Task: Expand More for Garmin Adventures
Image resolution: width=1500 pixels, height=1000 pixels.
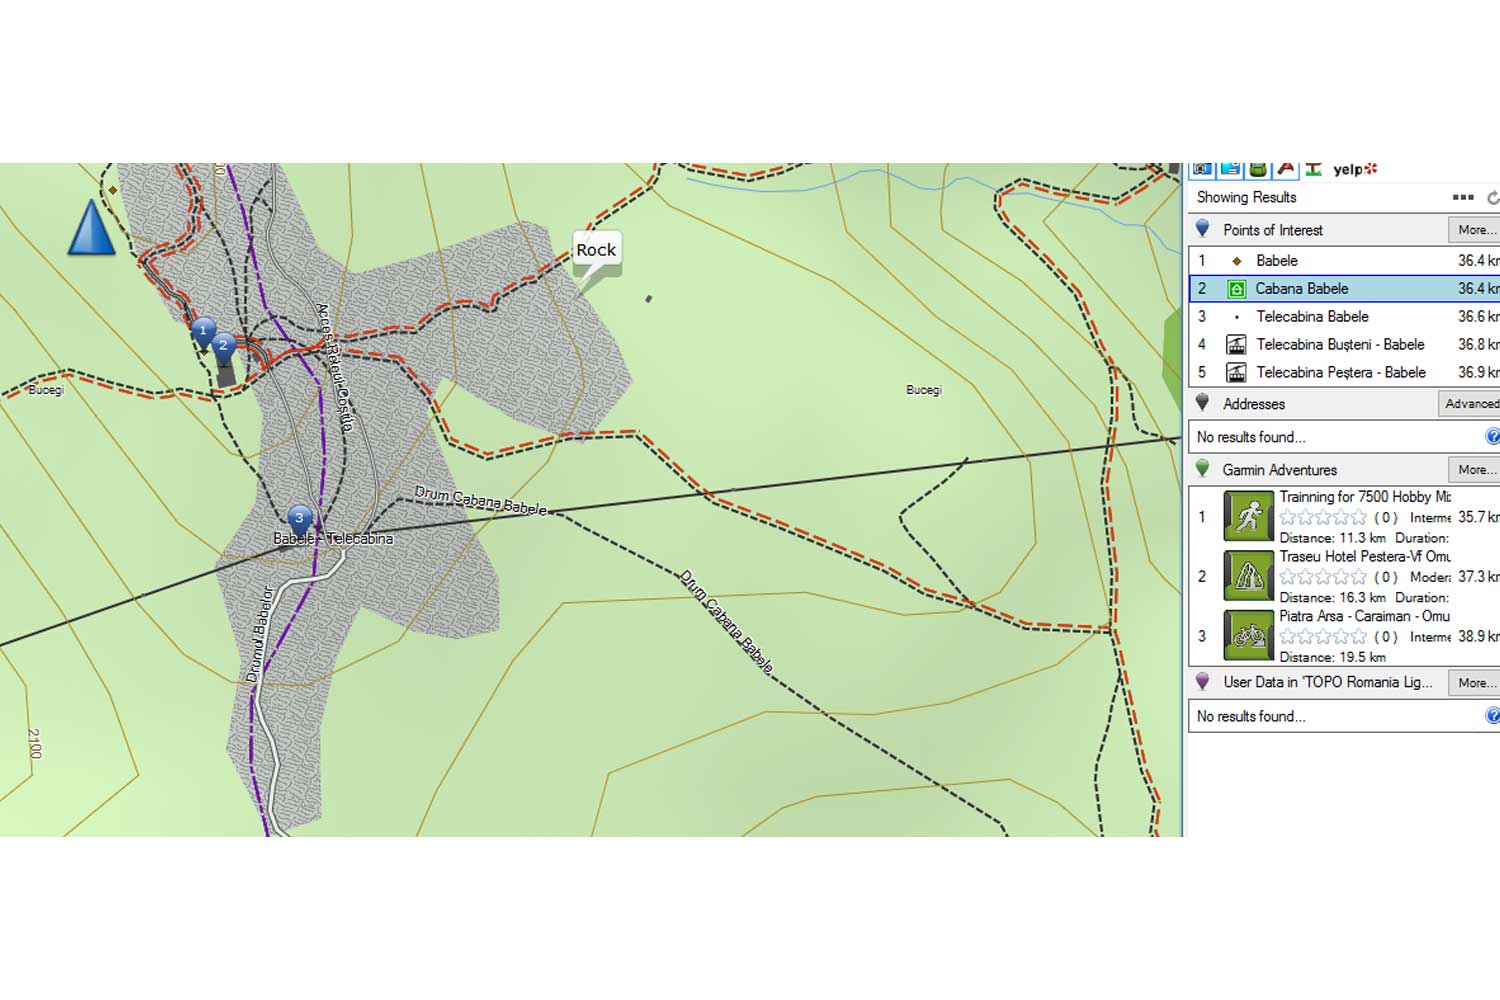Action: pos(1474,470)
